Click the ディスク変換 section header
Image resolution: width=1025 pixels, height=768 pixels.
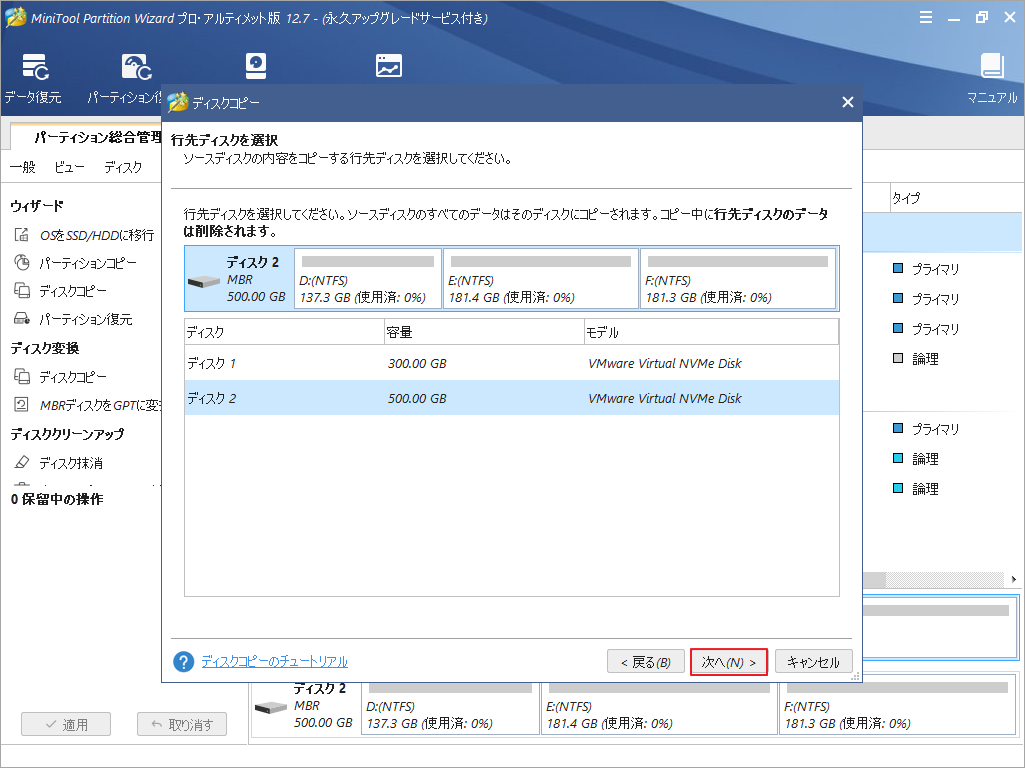[x=44, y=348]
